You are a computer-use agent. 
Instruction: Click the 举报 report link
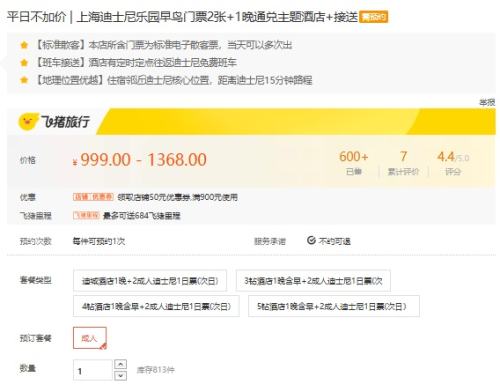[487, 102]
